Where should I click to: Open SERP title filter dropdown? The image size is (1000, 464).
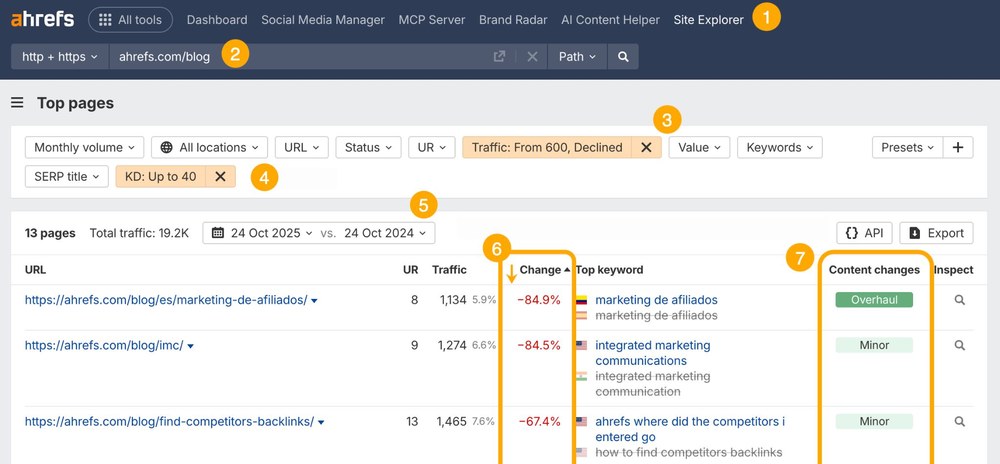coord(66,177)
